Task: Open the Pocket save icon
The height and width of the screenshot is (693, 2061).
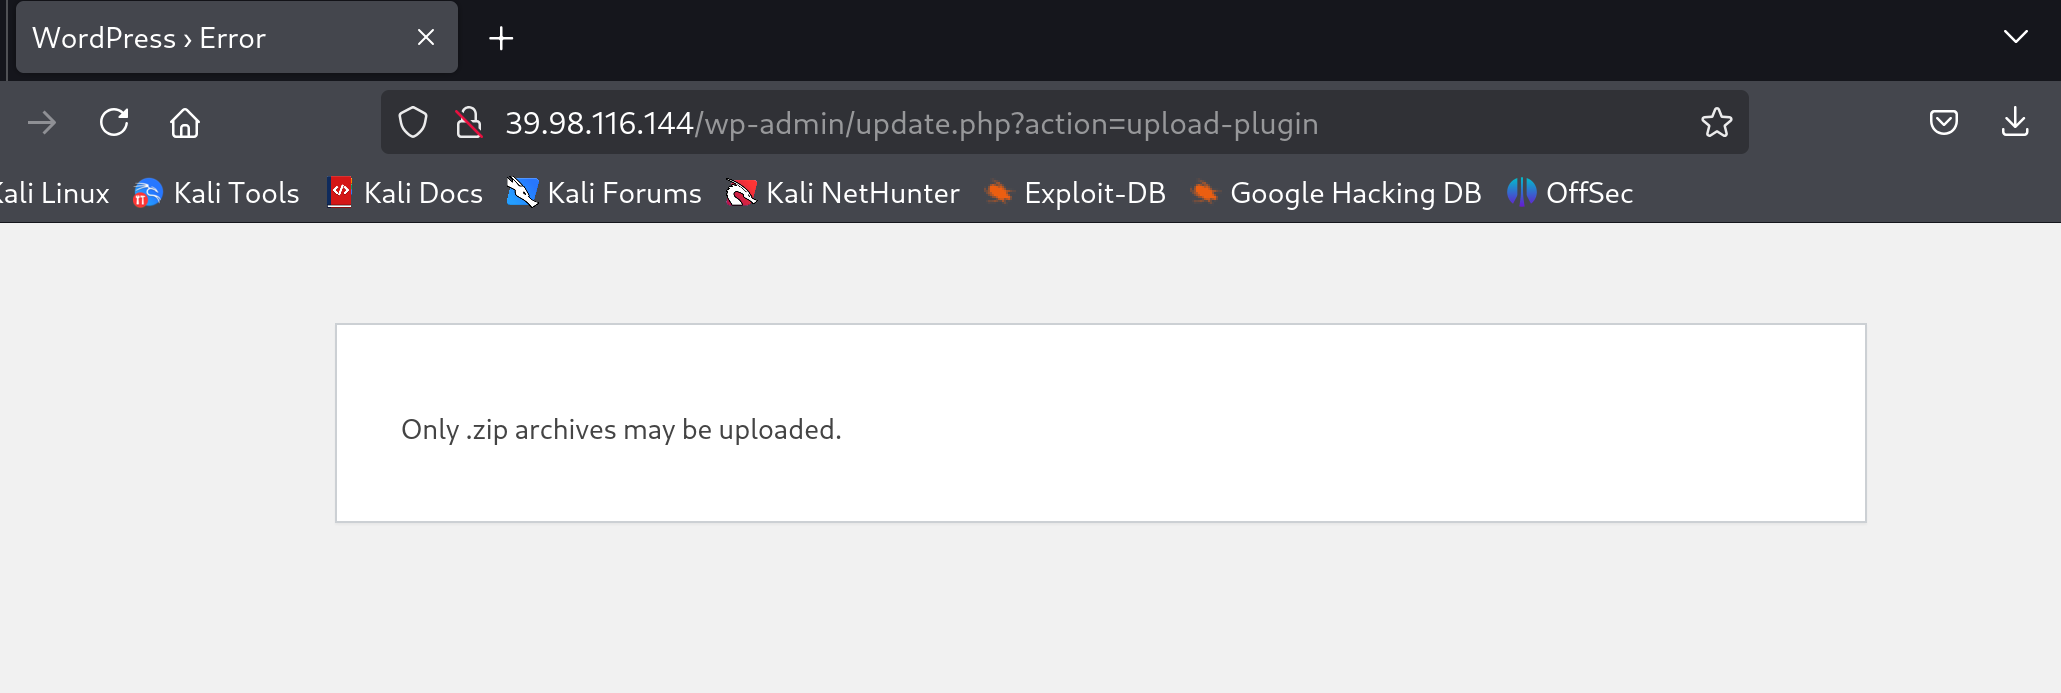Action: pos(1943,123)
